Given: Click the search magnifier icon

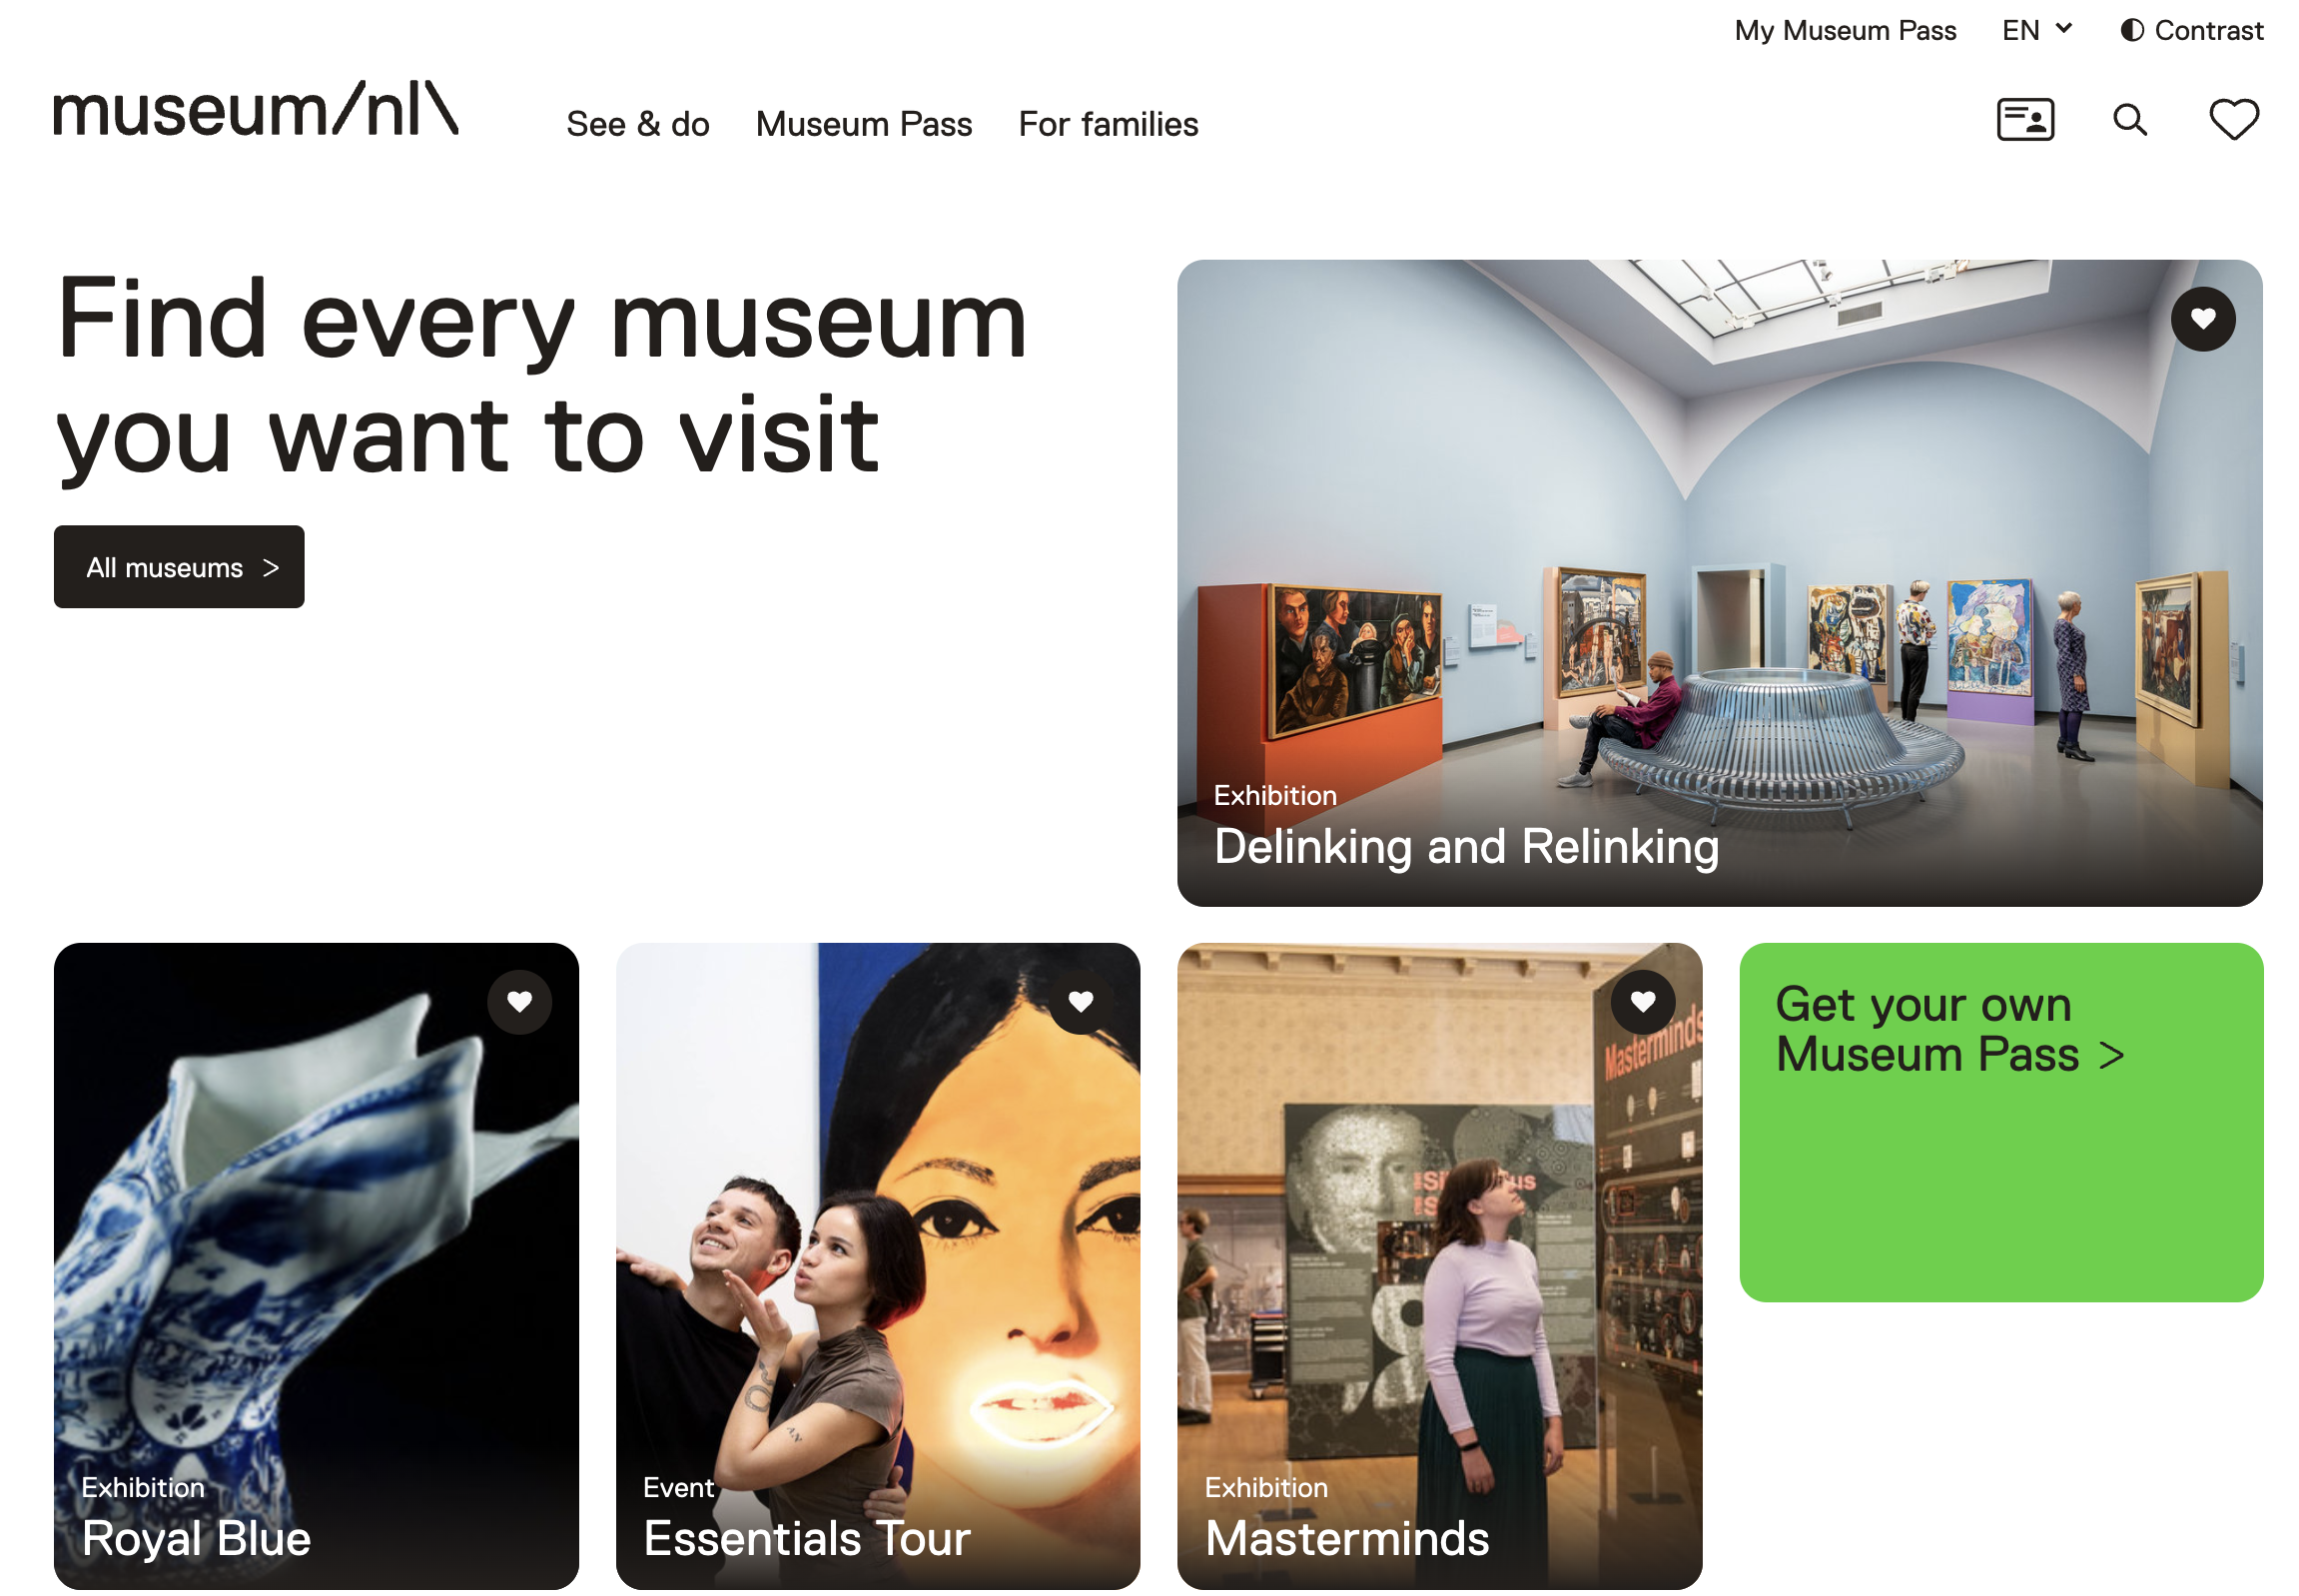Looking at the screenshot, I should (x=2130, y=120).
